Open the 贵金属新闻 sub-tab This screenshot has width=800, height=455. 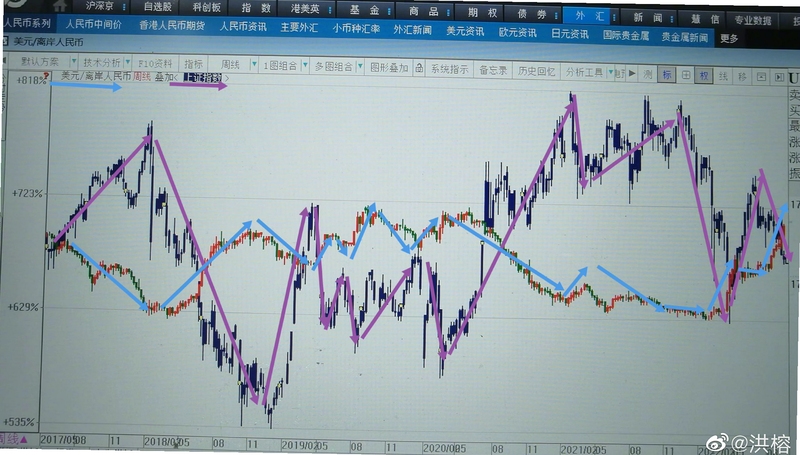pyautogui.click(x=684, y=37)
